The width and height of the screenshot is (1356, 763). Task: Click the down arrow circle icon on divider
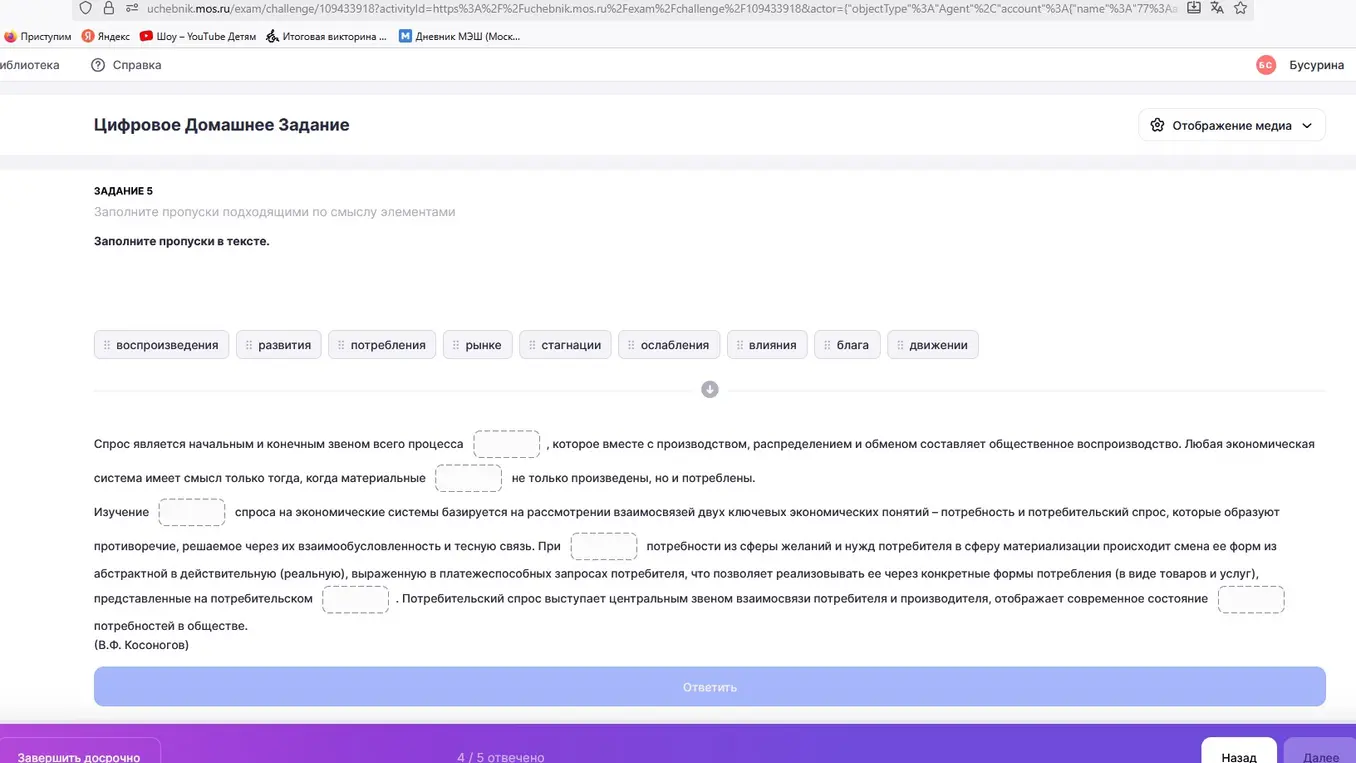710,390
